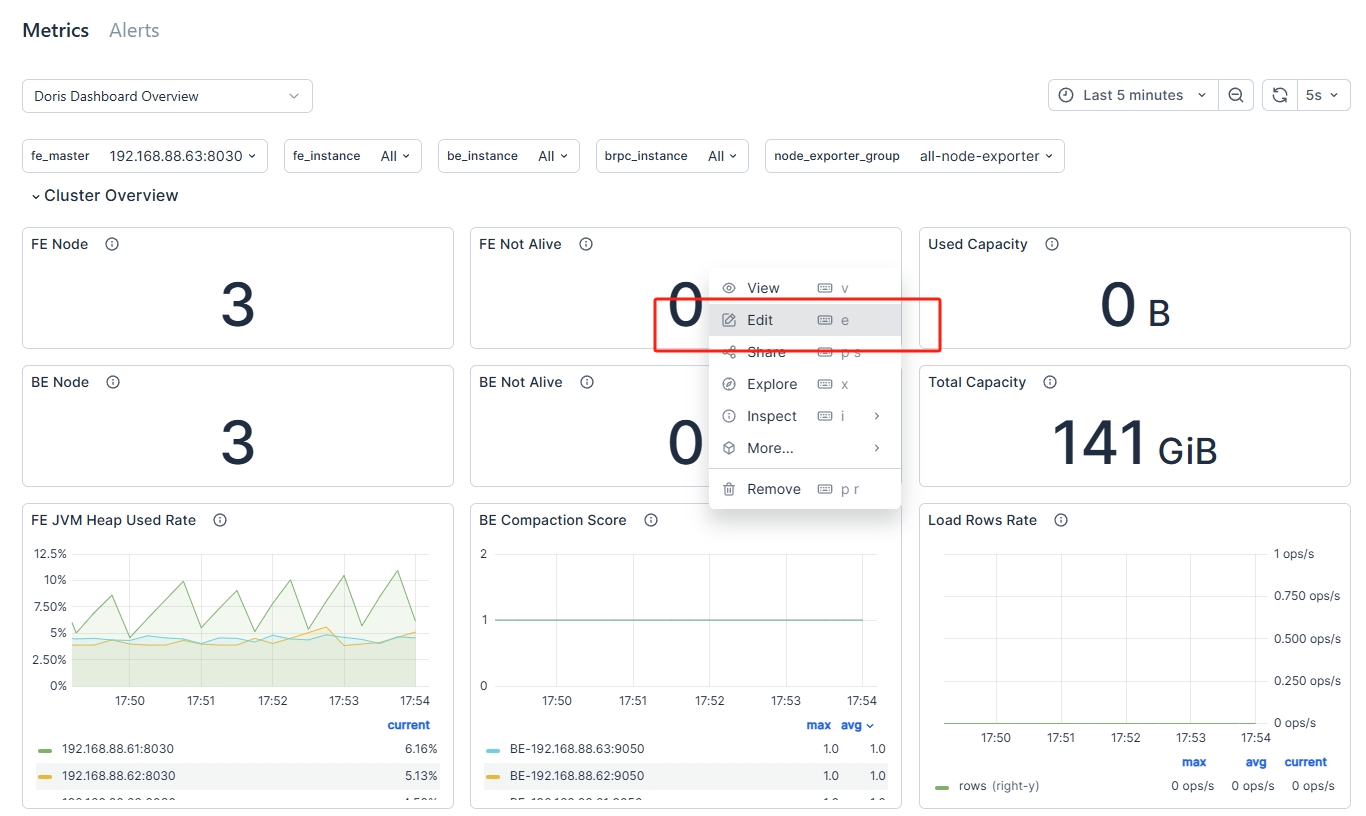The image size is (1366, 816).
Task: Open the Last 5 minutes time picker
Action: pyautogui.click(x=1133, y=95)
